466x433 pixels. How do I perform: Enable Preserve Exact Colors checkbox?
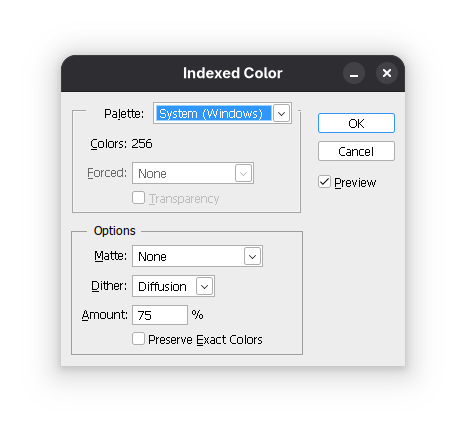pyautogui.click(x=138, y=339)
